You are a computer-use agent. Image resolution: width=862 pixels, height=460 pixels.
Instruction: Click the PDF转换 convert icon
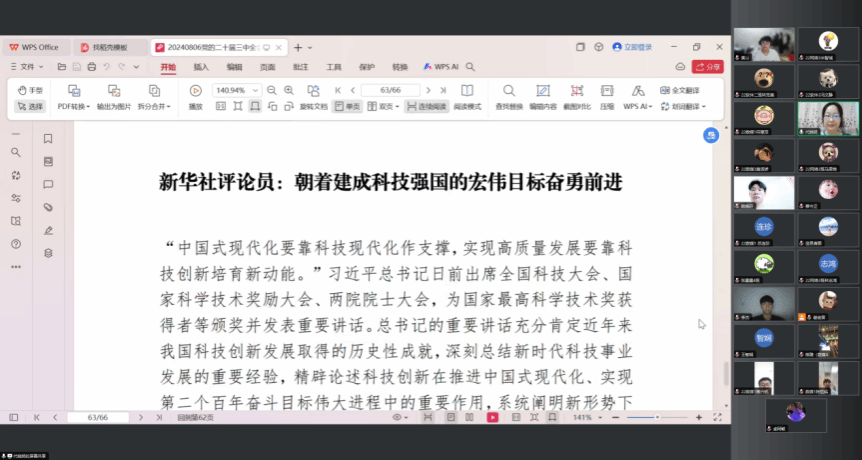[73, 91]
